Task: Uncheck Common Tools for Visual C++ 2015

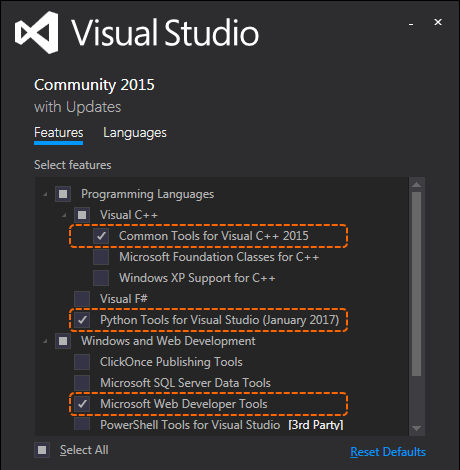Action: [101, 236]
